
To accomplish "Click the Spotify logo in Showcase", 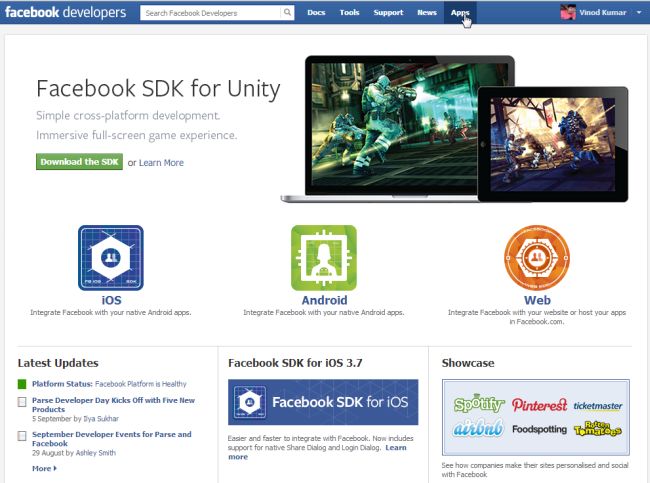I will (x=479, y=403).
